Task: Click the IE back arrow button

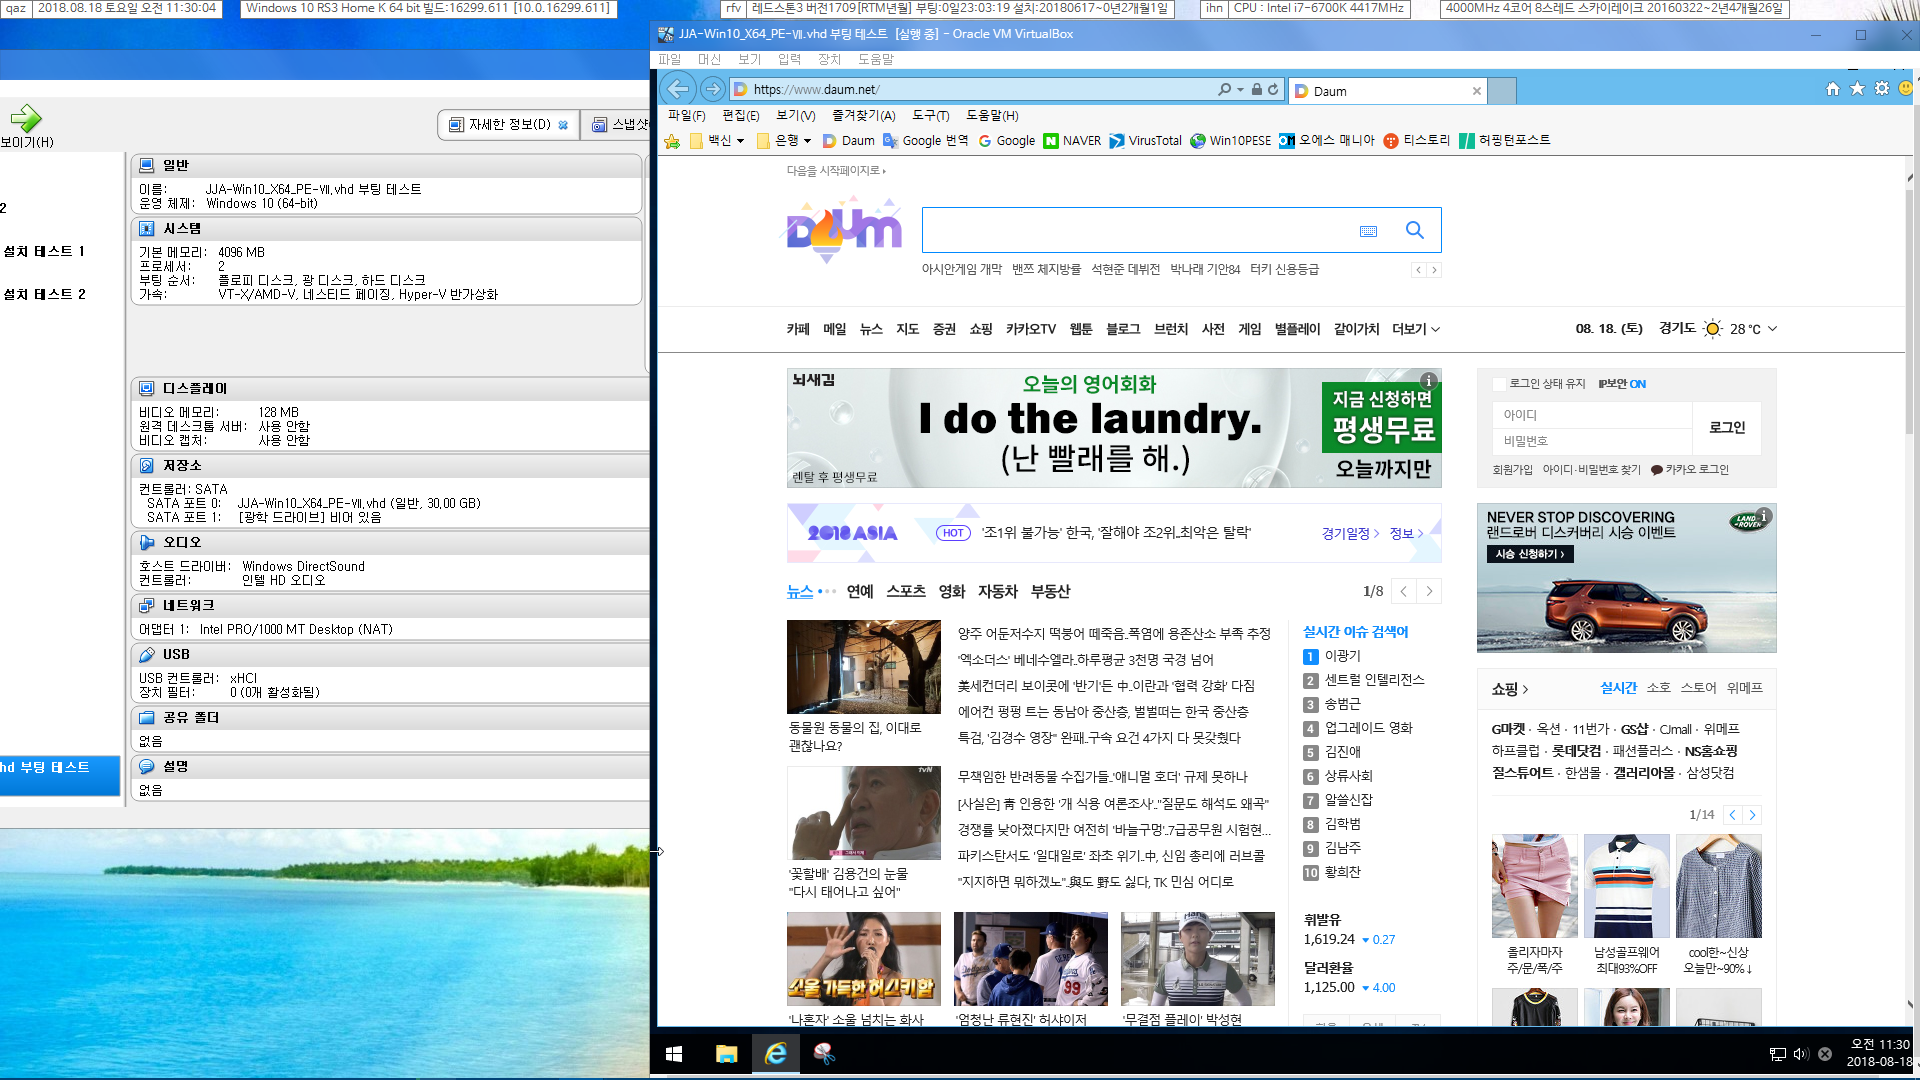Action: pos(678,89)
